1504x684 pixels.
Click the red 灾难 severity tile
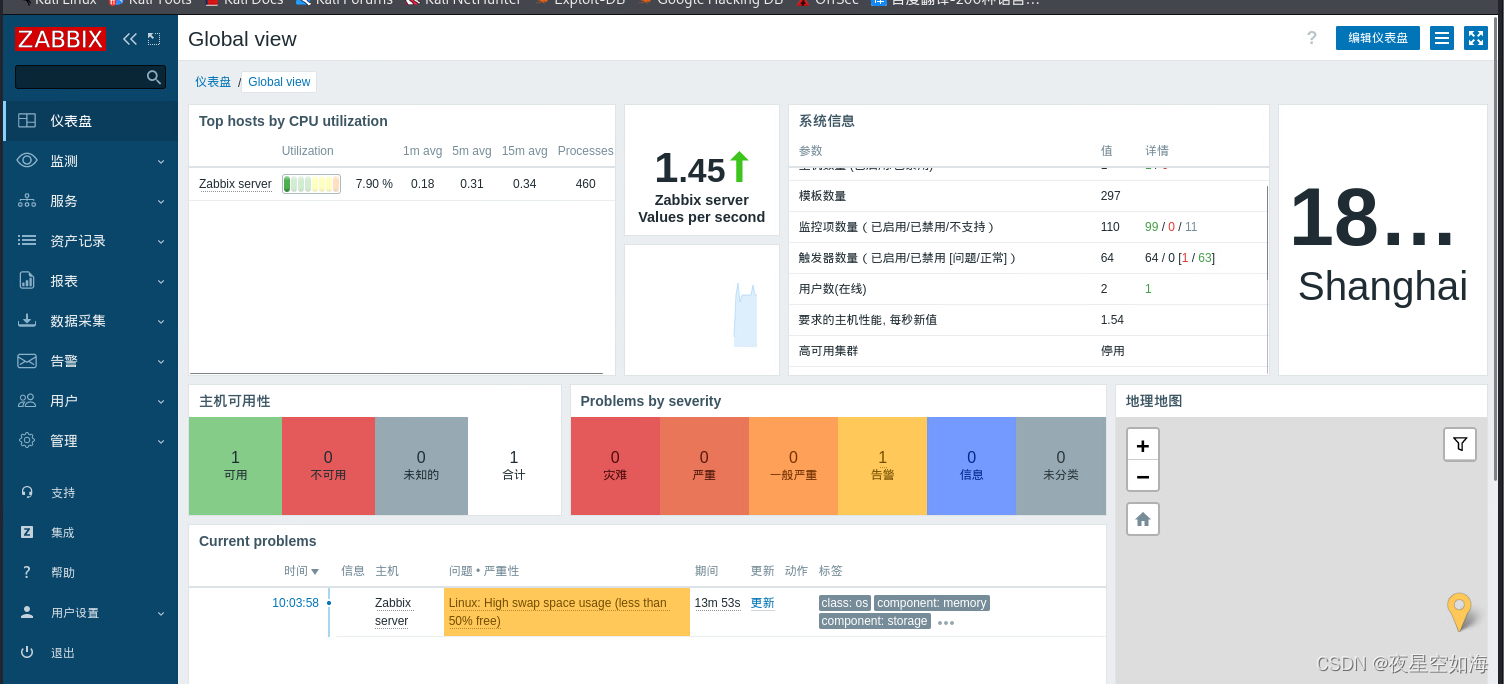(x=615, y=466)
